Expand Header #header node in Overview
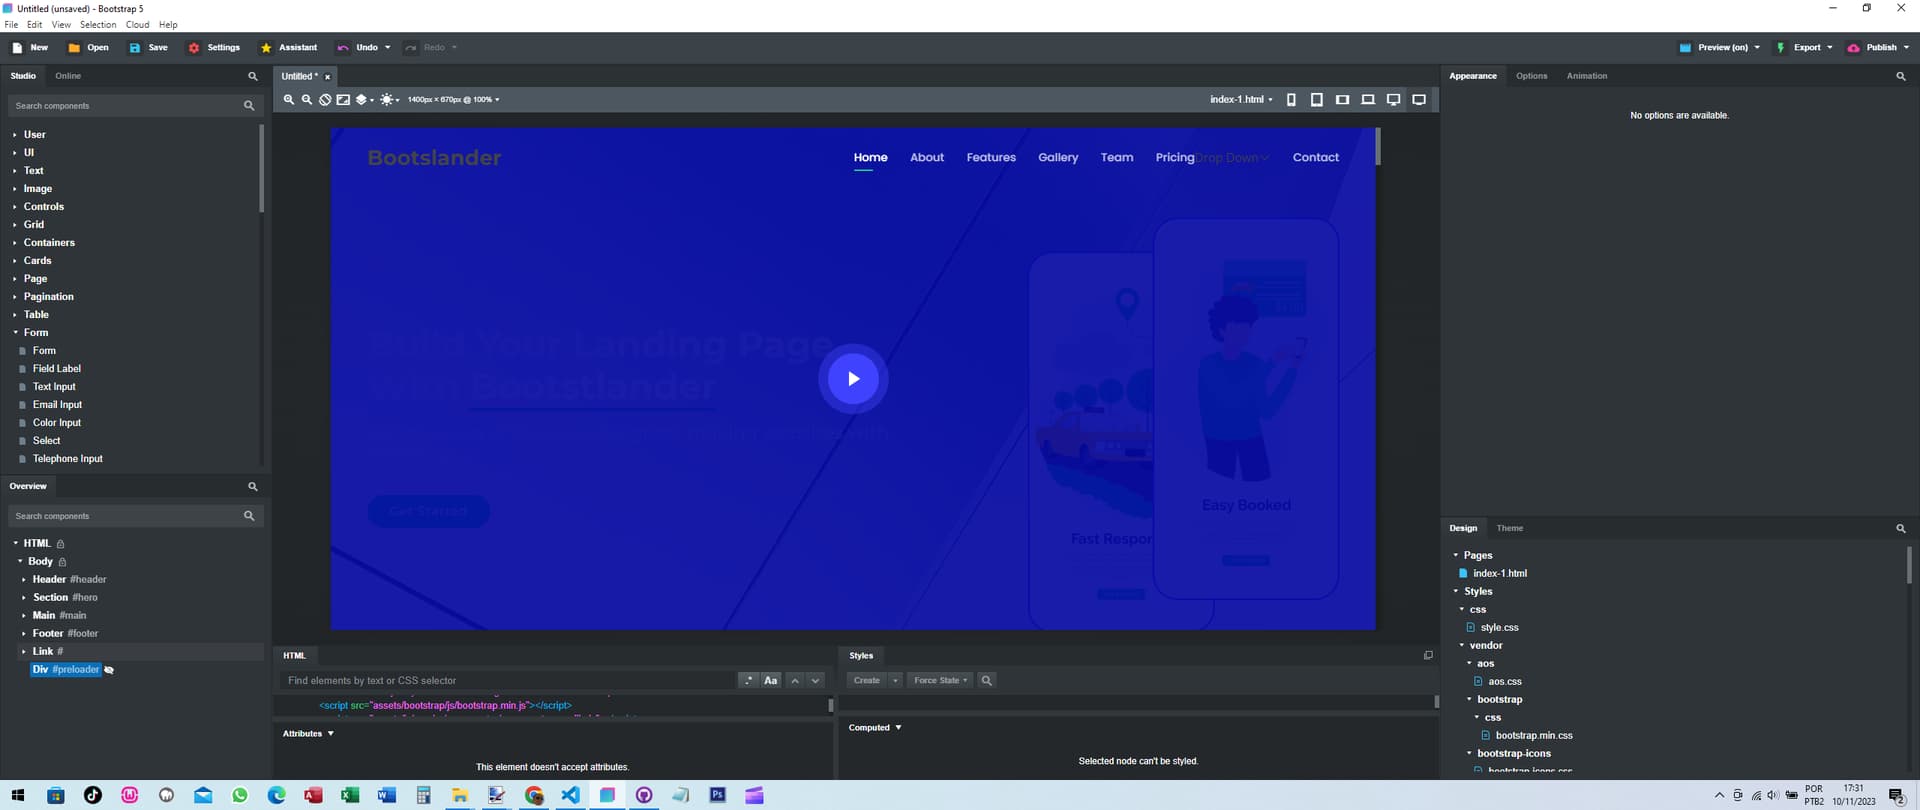 (x=24, y=580)
